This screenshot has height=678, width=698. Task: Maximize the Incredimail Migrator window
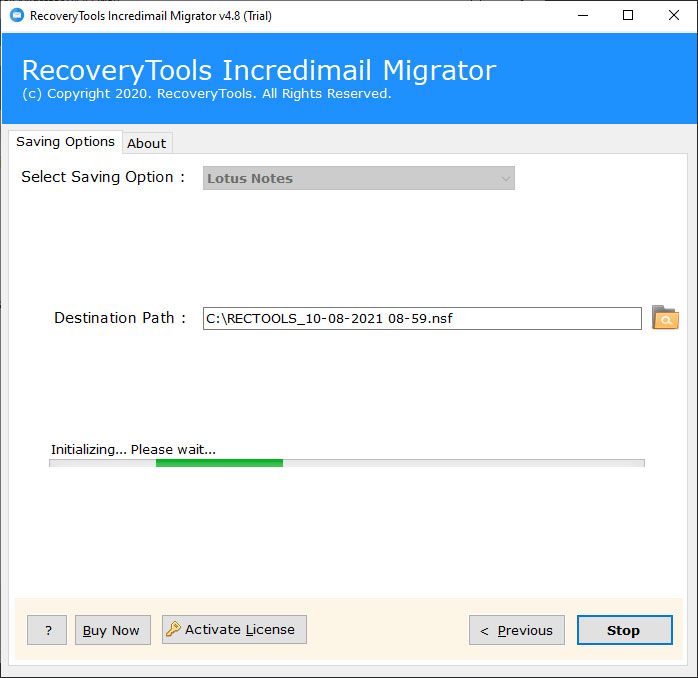(x=628, y=16)
